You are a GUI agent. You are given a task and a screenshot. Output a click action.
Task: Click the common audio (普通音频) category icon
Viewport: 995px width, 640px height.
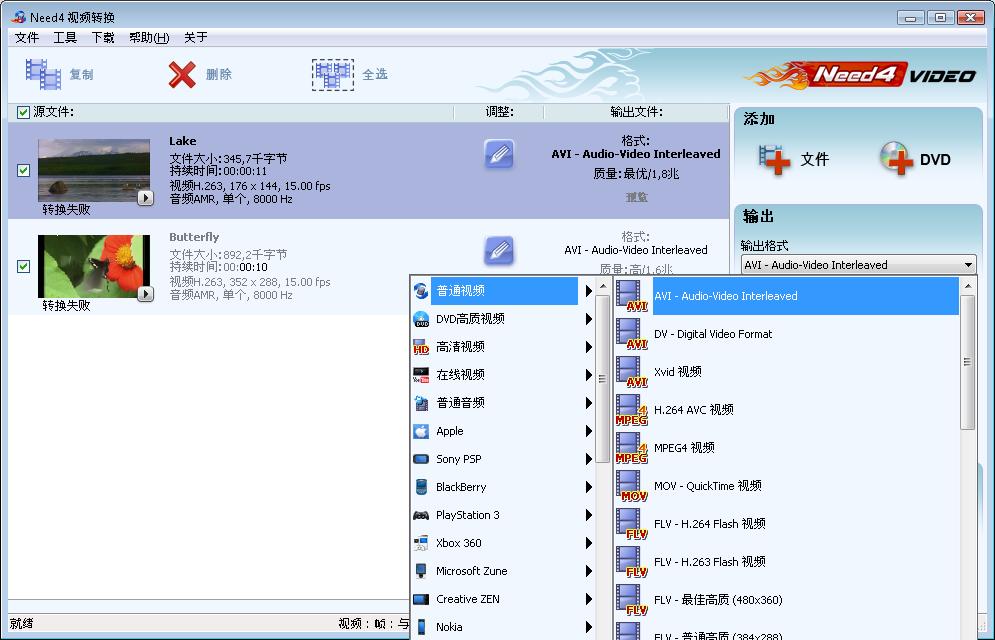coord(421,403)
